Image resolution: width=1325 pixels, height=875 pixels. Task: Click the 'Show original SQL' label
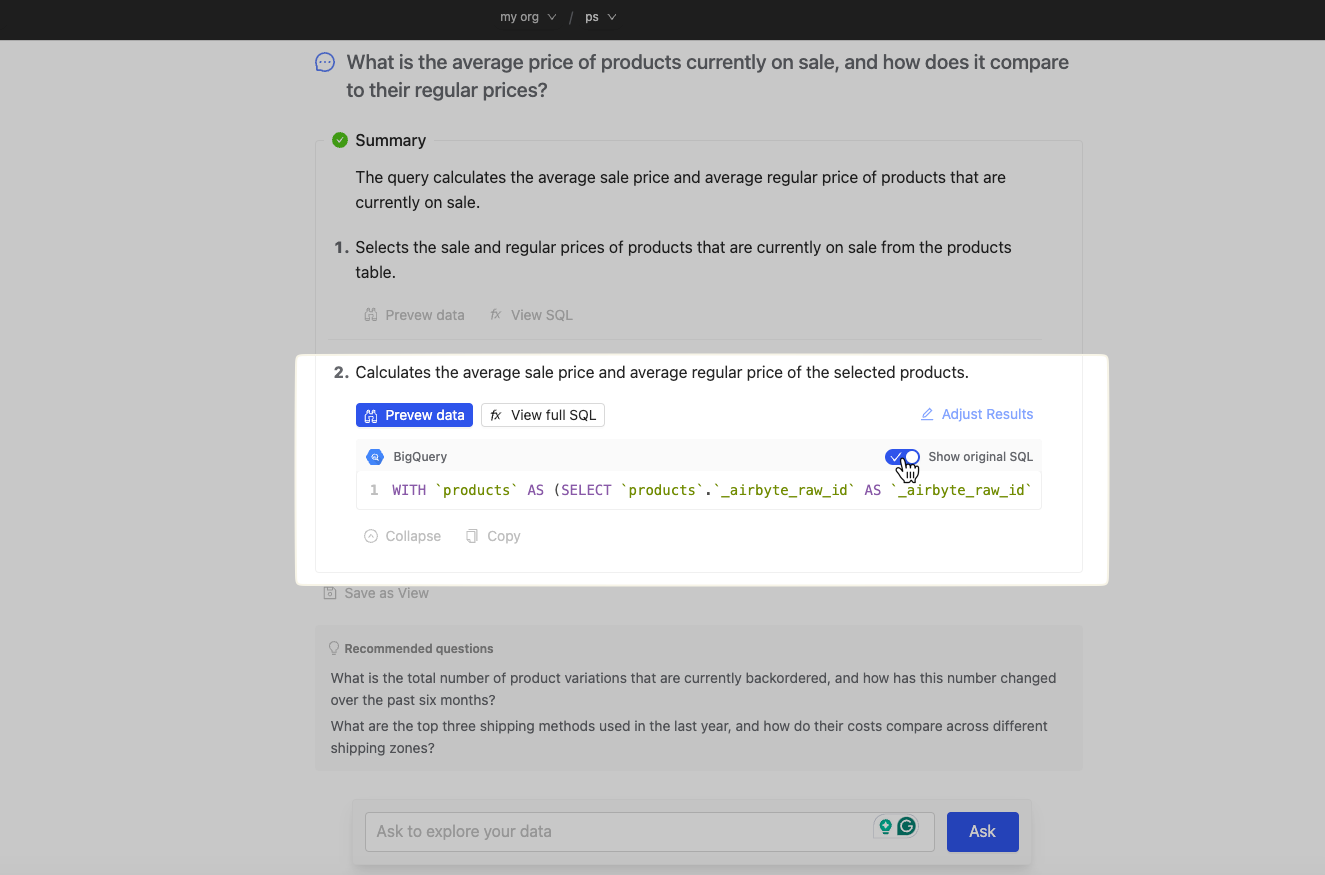(x=980, y=457)
